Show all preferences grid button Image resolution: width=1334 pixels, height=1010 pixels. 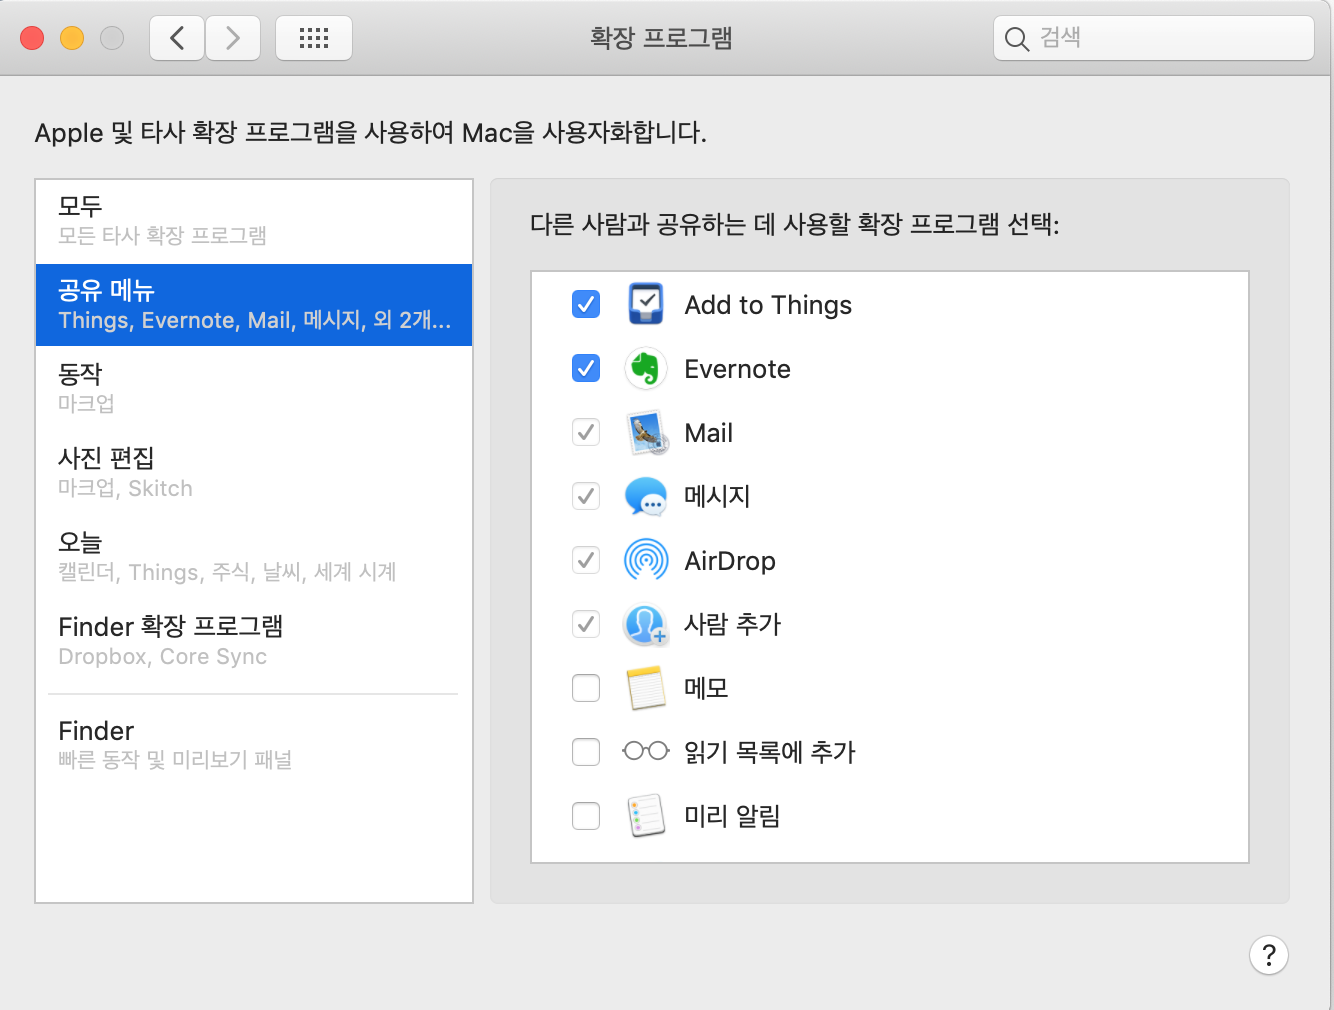point(314,38)
